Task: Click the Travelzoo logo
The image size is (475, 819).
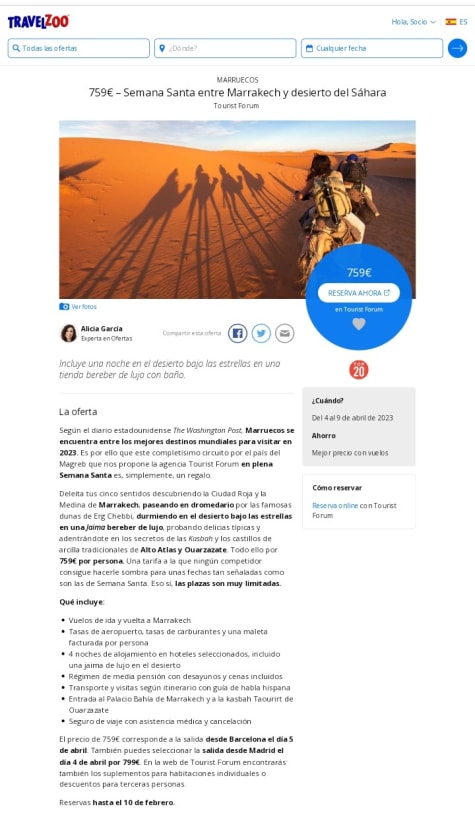Action: (x=38, y=22)
